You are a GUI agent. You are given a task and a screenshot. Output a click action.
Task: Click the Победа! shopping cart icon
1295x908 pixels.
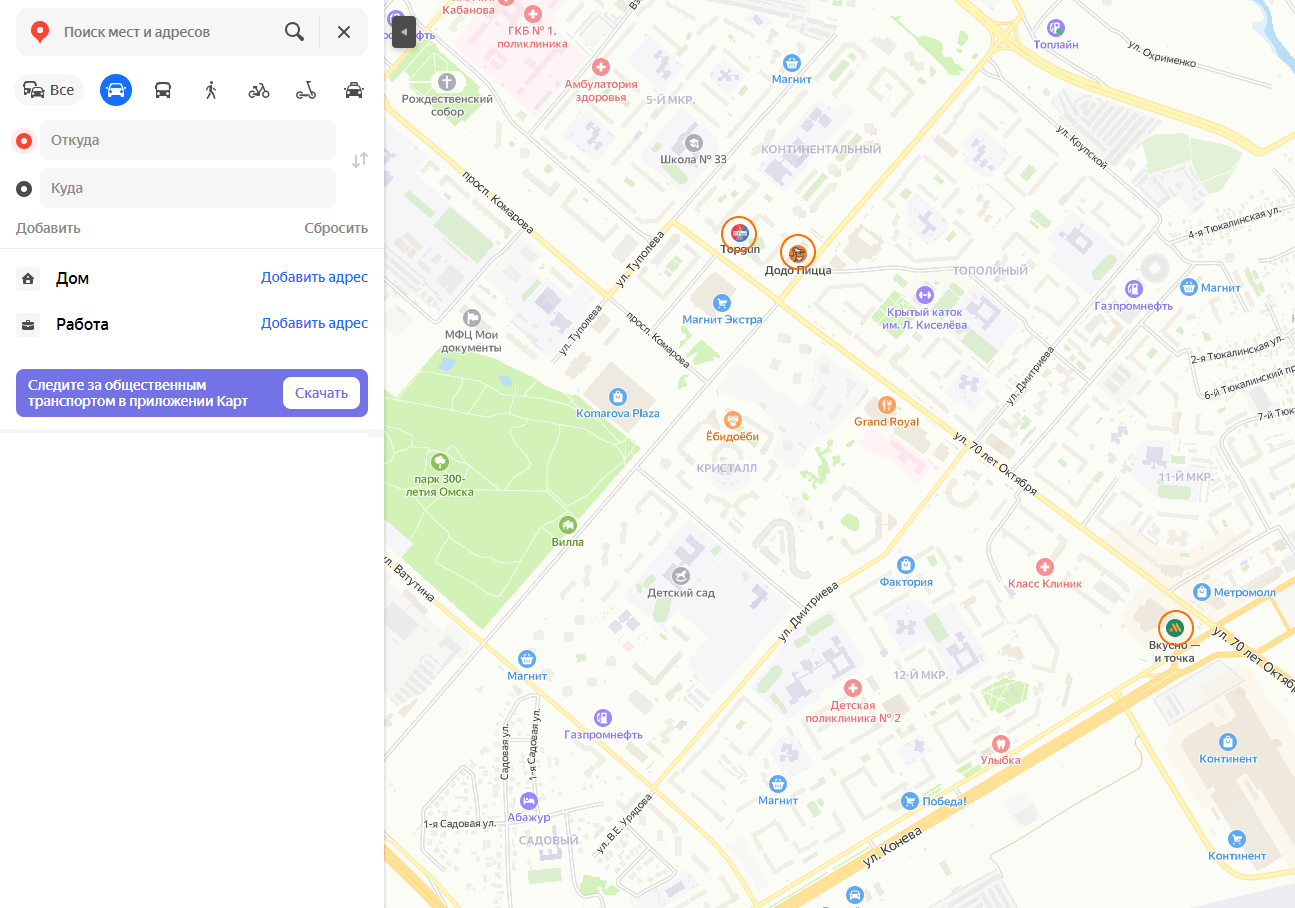(x=909, y=801)
